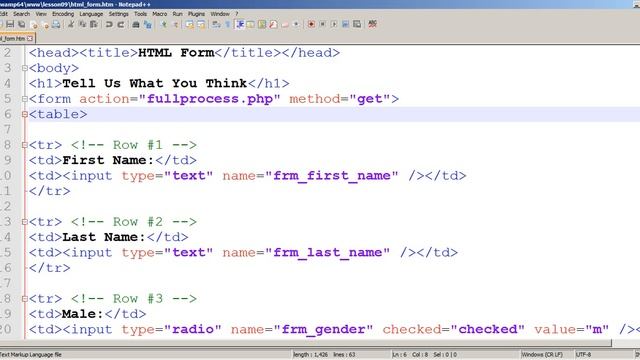Start macro recording with red record icon

click(x=311, y=24)
